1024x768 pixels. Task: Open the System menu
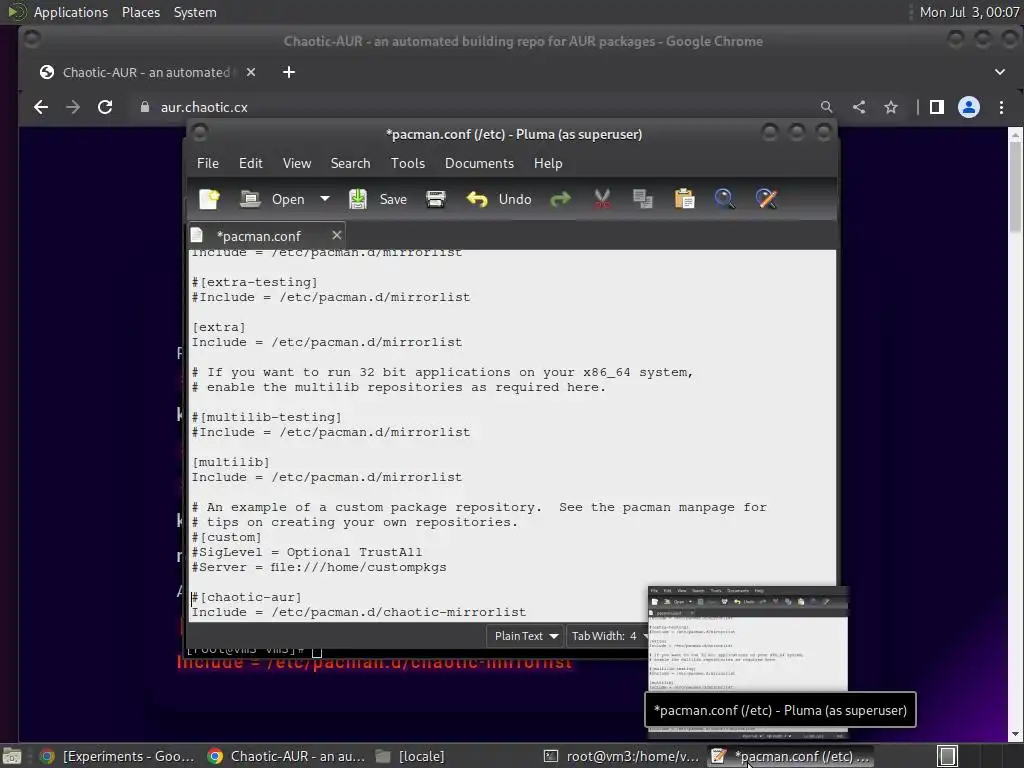(195, 12)
